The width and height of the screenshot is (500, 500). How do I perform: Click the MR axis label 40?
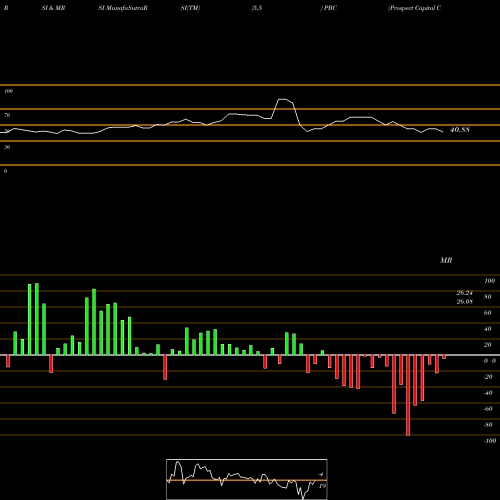(488, 329)
